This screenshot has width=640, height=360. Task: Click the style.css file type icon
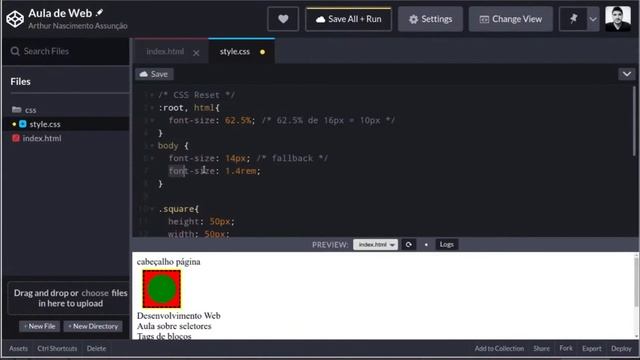point(23,124)
